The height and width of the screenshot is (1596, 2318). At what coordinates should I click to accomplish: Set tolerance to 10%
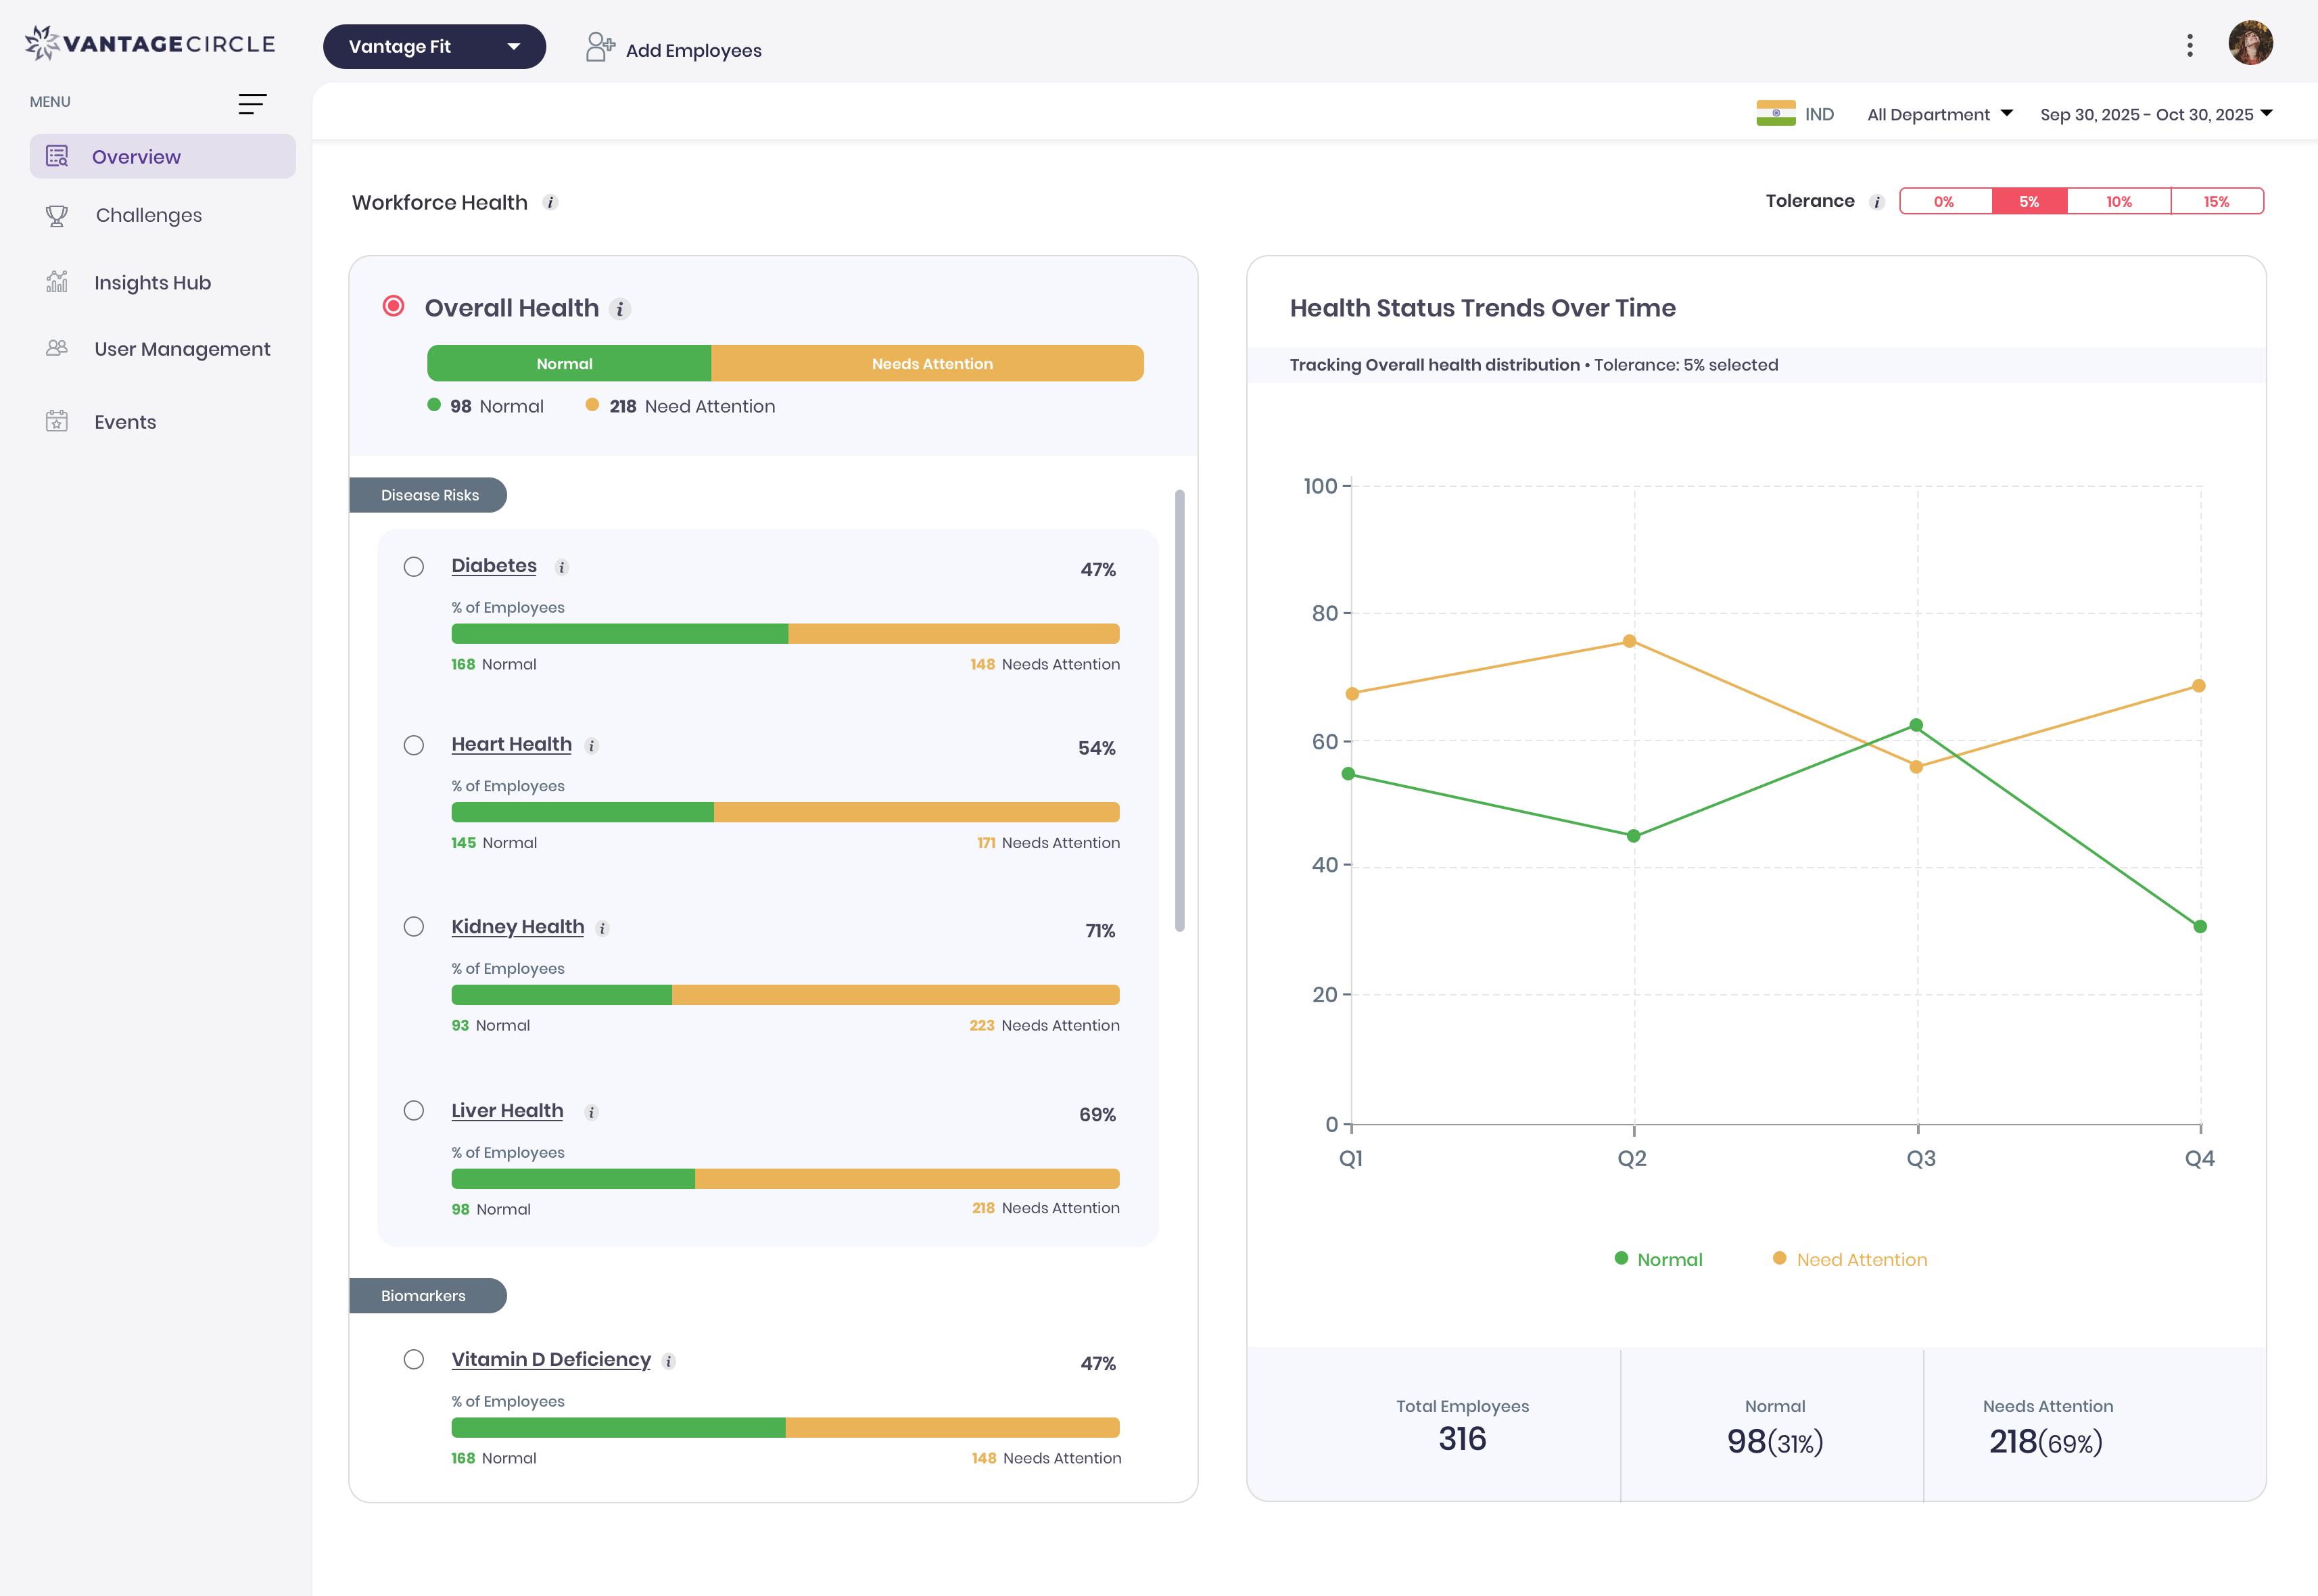pyautogui.click(x=2118, y=201)
